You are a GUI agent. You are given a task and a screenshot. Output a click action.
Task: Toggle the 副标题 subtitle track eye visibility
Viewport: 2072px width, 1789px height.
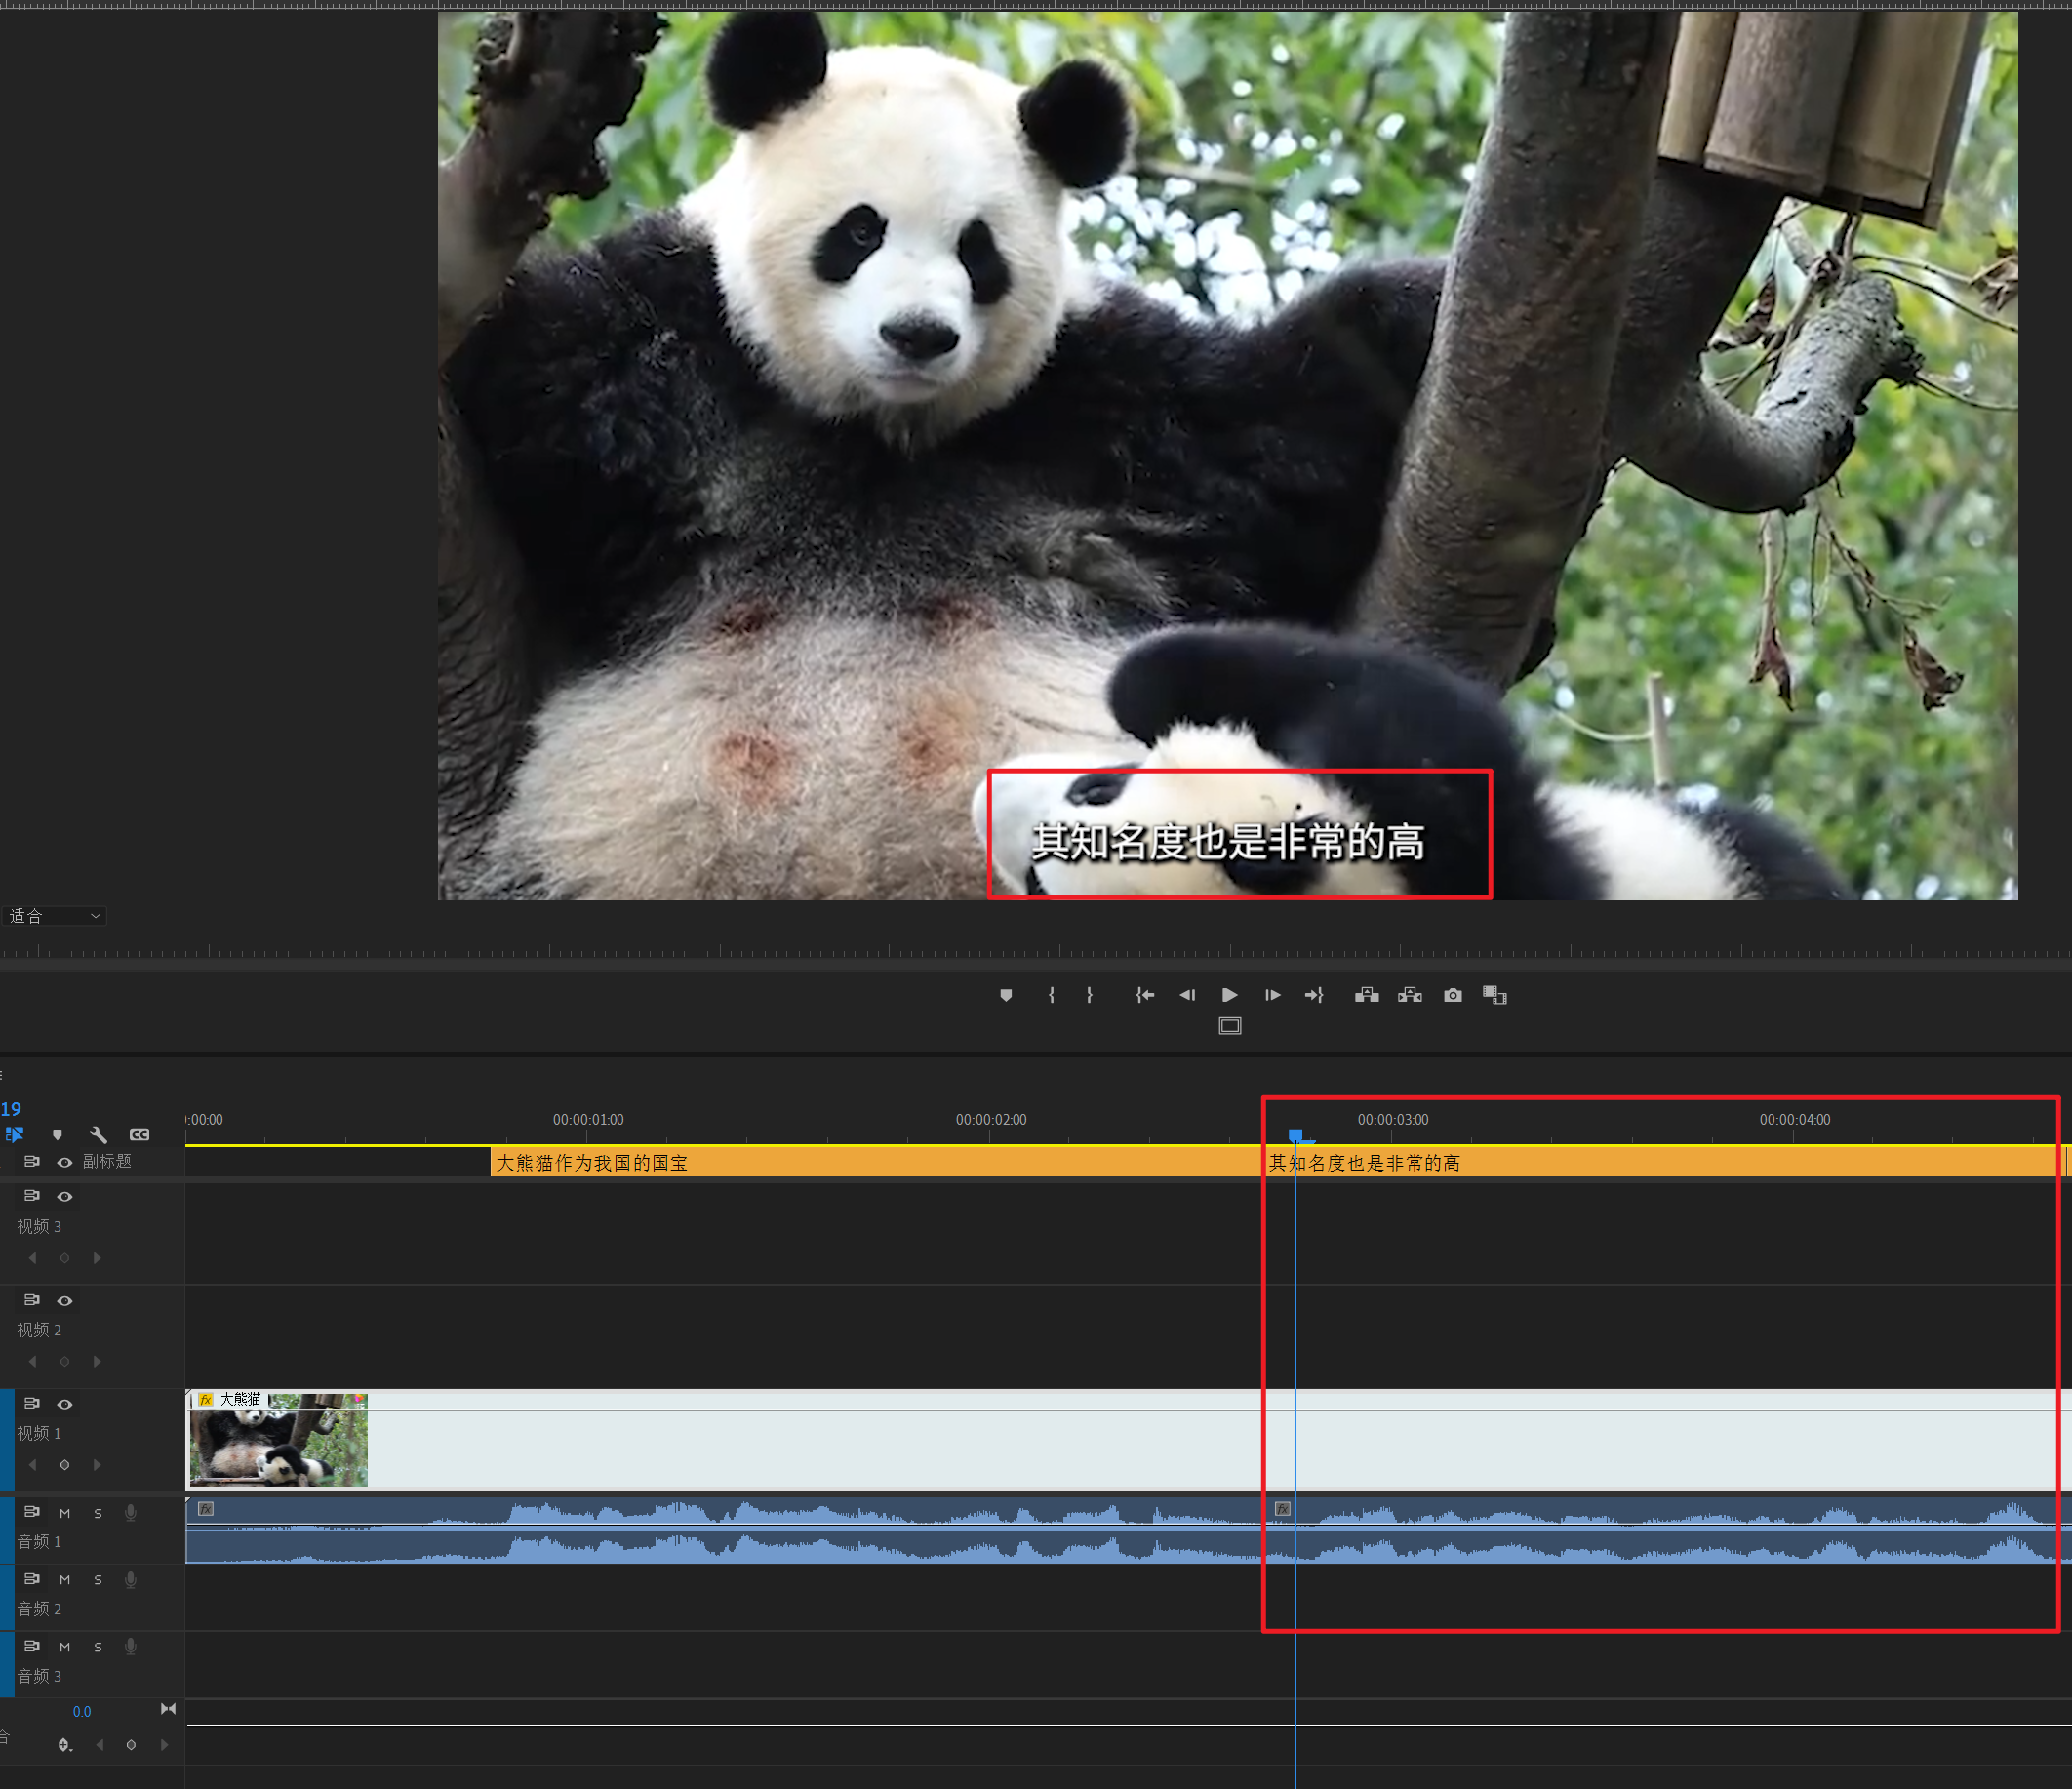[65, 1162]
